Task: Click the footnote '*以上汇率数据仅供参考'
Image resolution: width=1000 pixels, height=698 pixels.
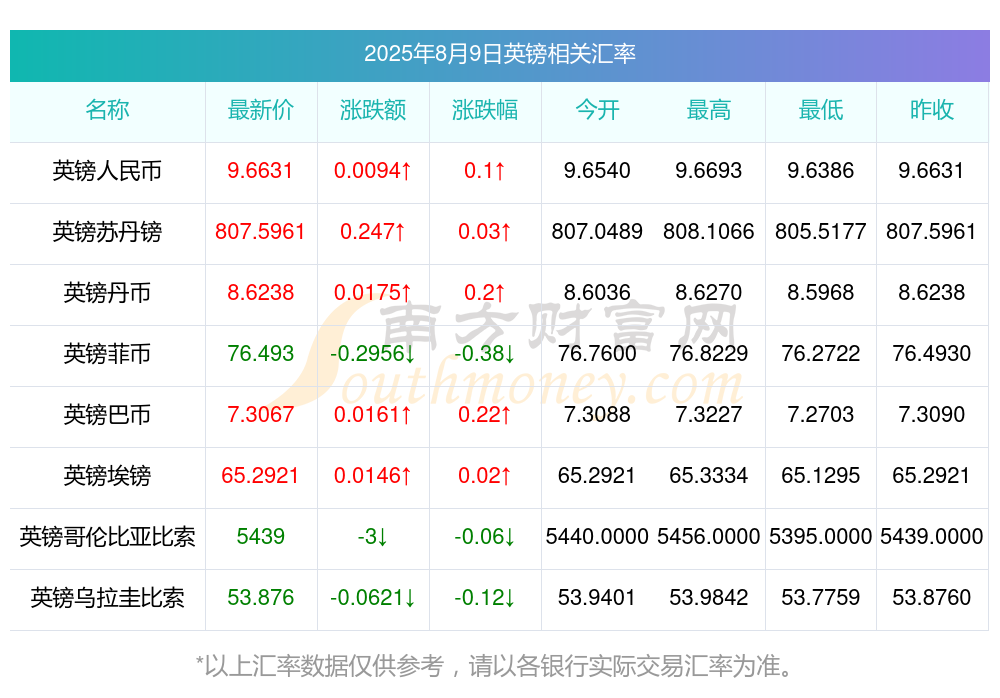Action: pos(320,666)
